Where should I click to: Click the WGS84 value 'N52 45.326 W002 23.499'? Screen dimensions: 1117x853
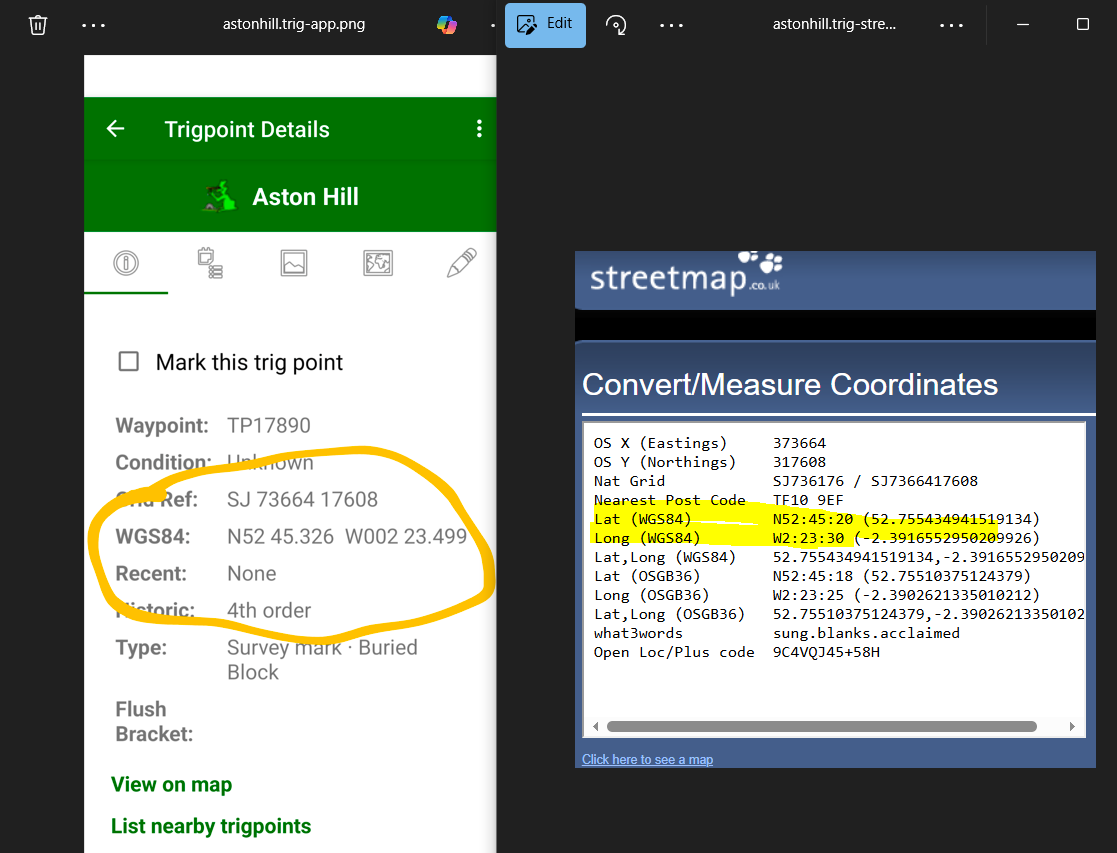pyautogui.click(x=347, y=537)
